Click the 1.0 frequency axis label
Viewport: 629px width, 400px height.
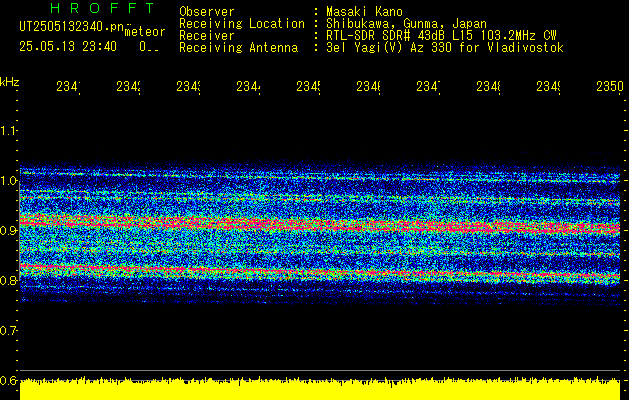pyautogui.click(x=8, y=181)
